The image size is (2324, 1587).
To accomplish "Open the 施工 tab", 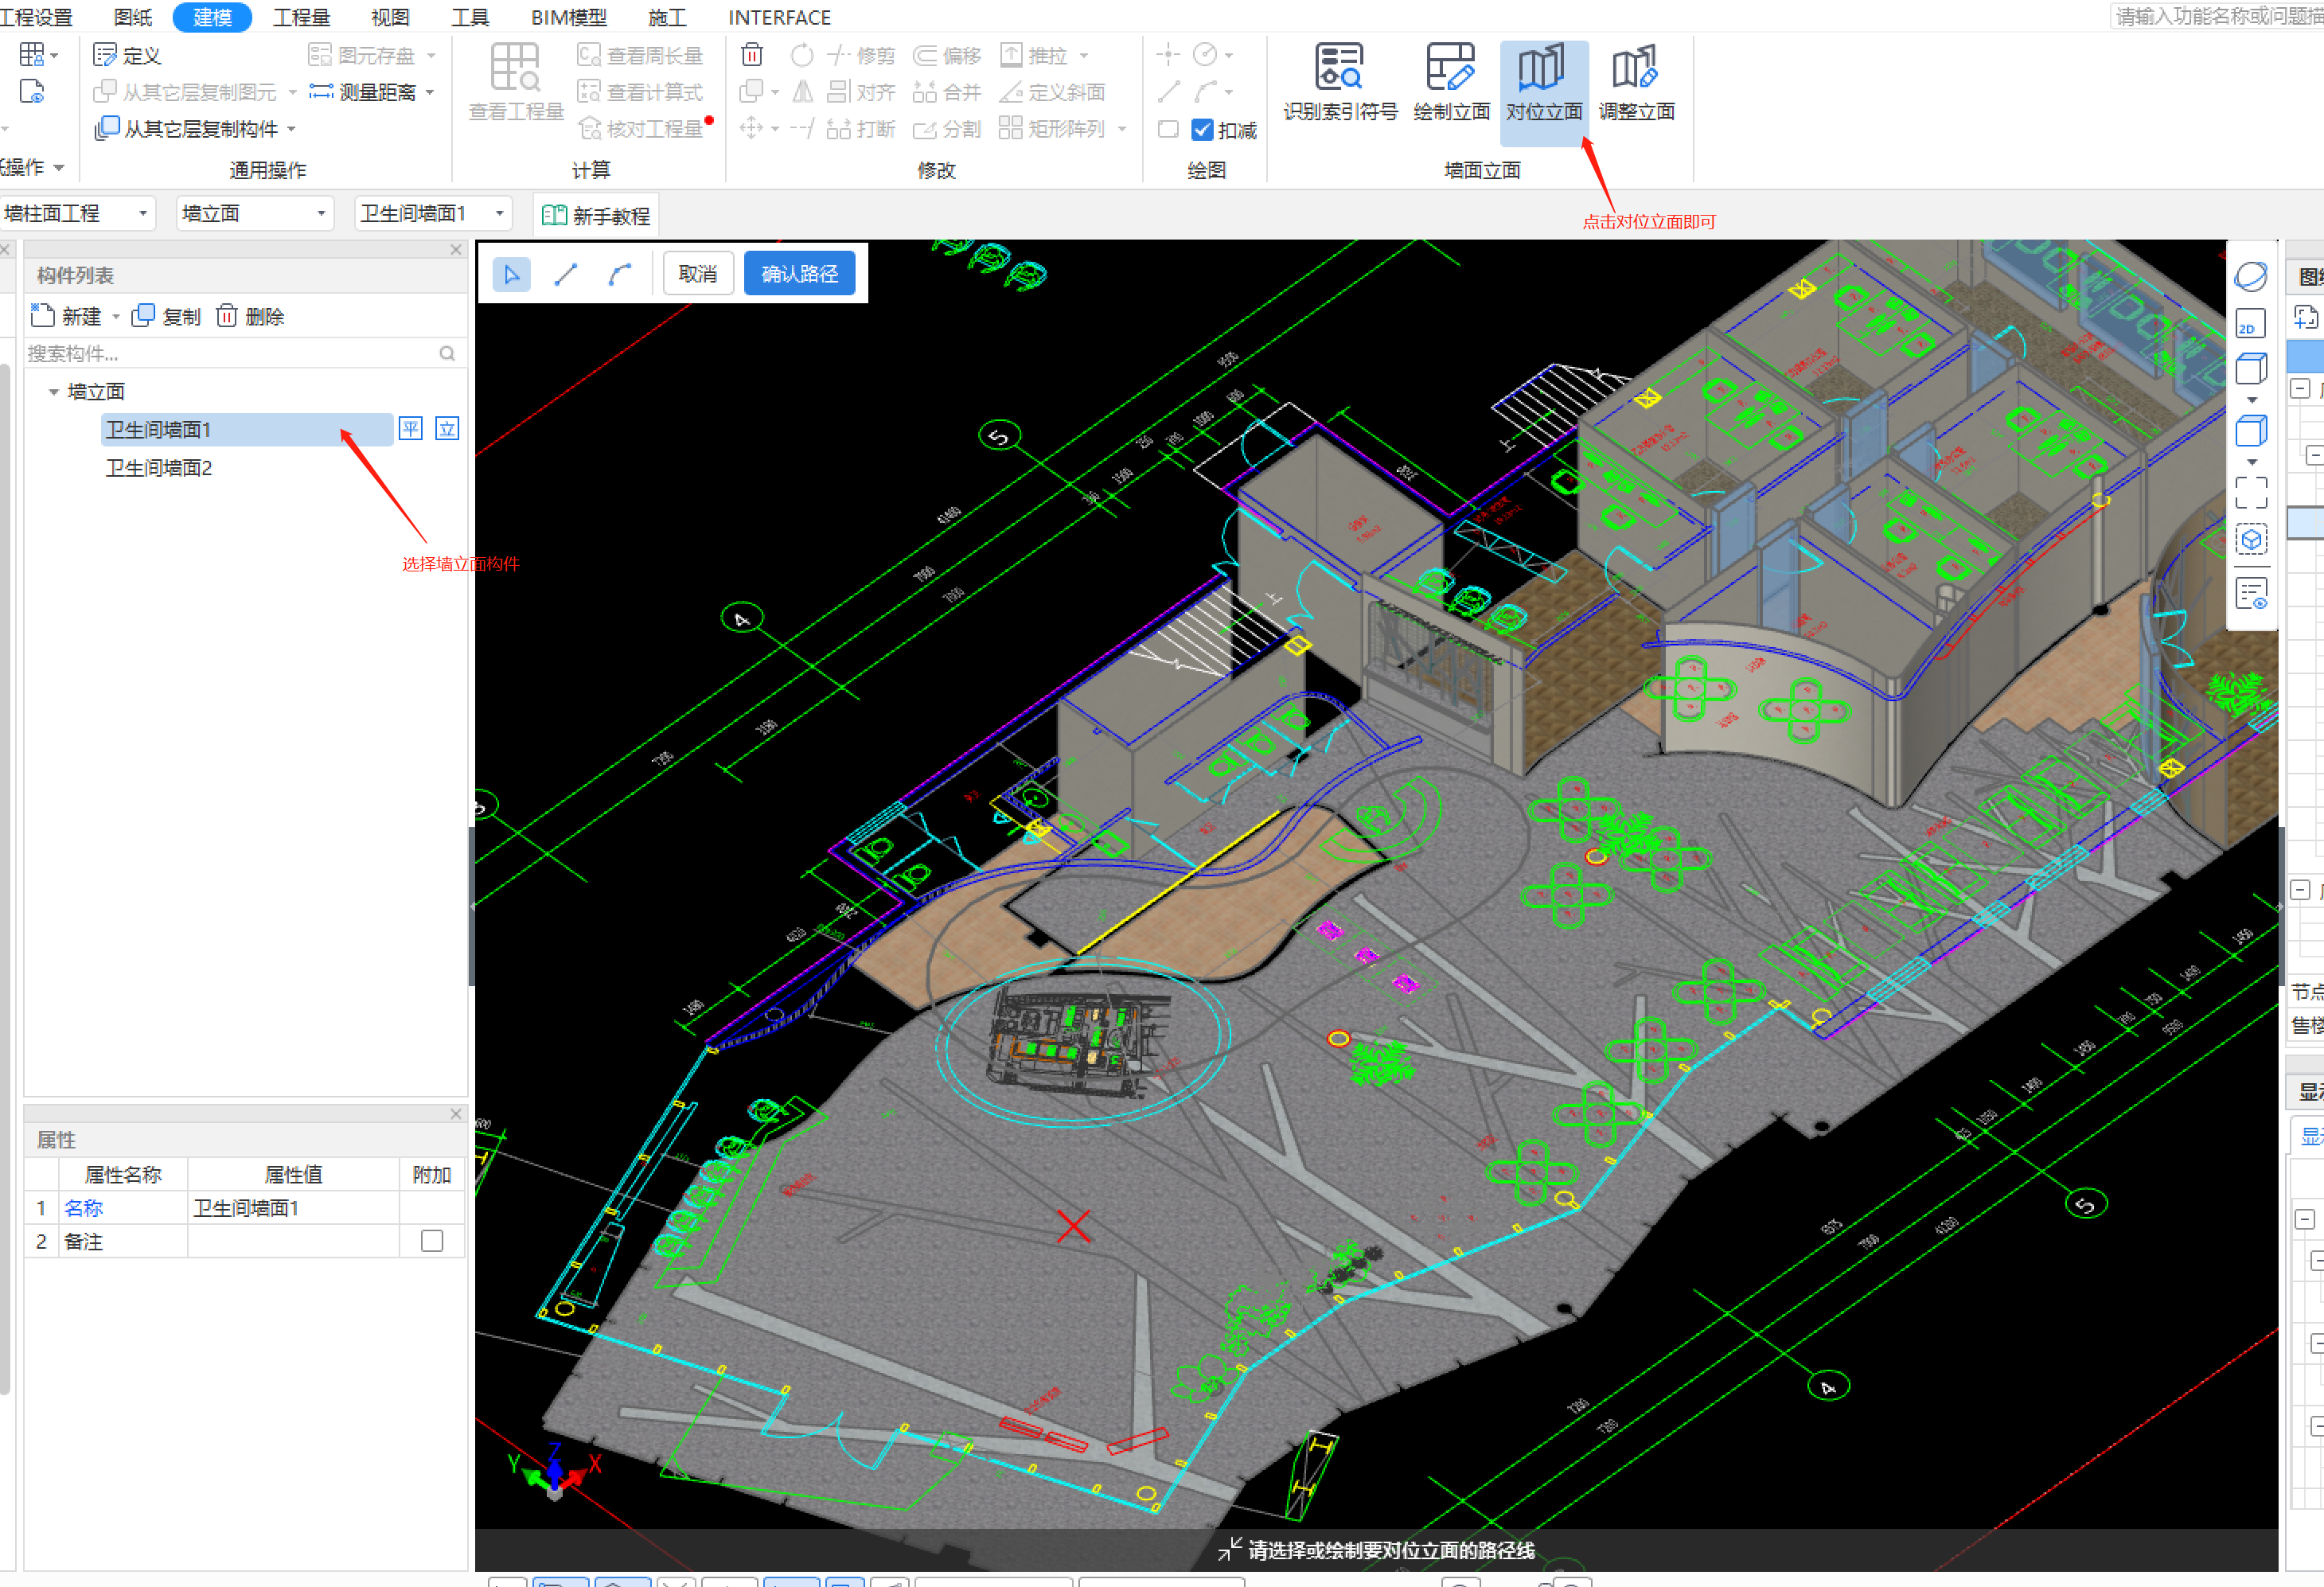I will pyautogui.click(x=667, y=17).
